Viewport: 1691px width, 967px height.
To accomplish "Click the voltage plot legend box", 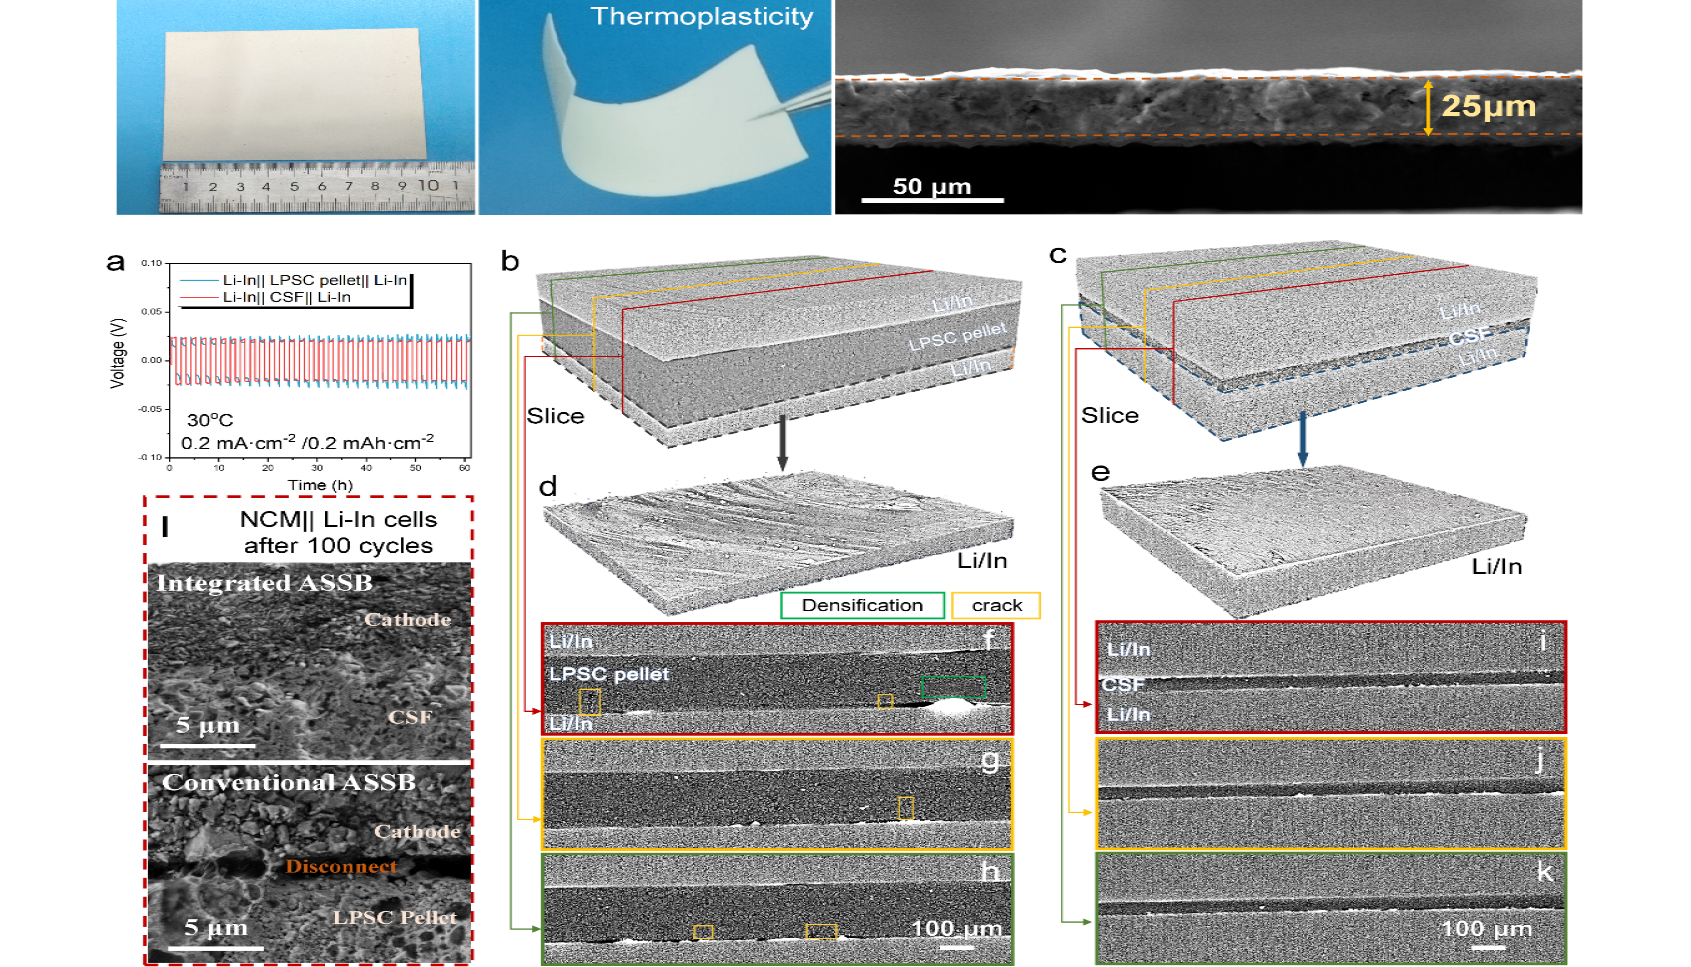I will click(294, 289).
